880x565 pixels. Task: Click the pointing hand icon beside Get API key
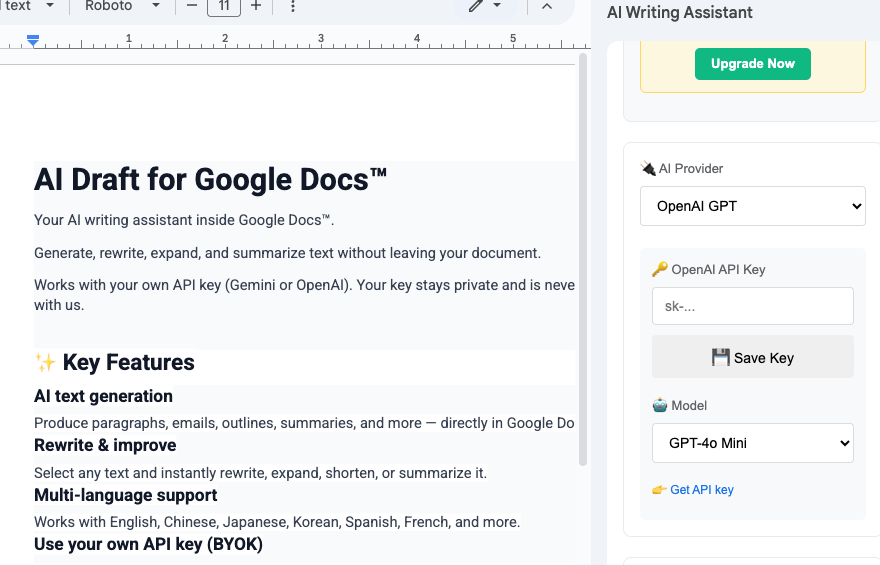(x=659, y=490)
